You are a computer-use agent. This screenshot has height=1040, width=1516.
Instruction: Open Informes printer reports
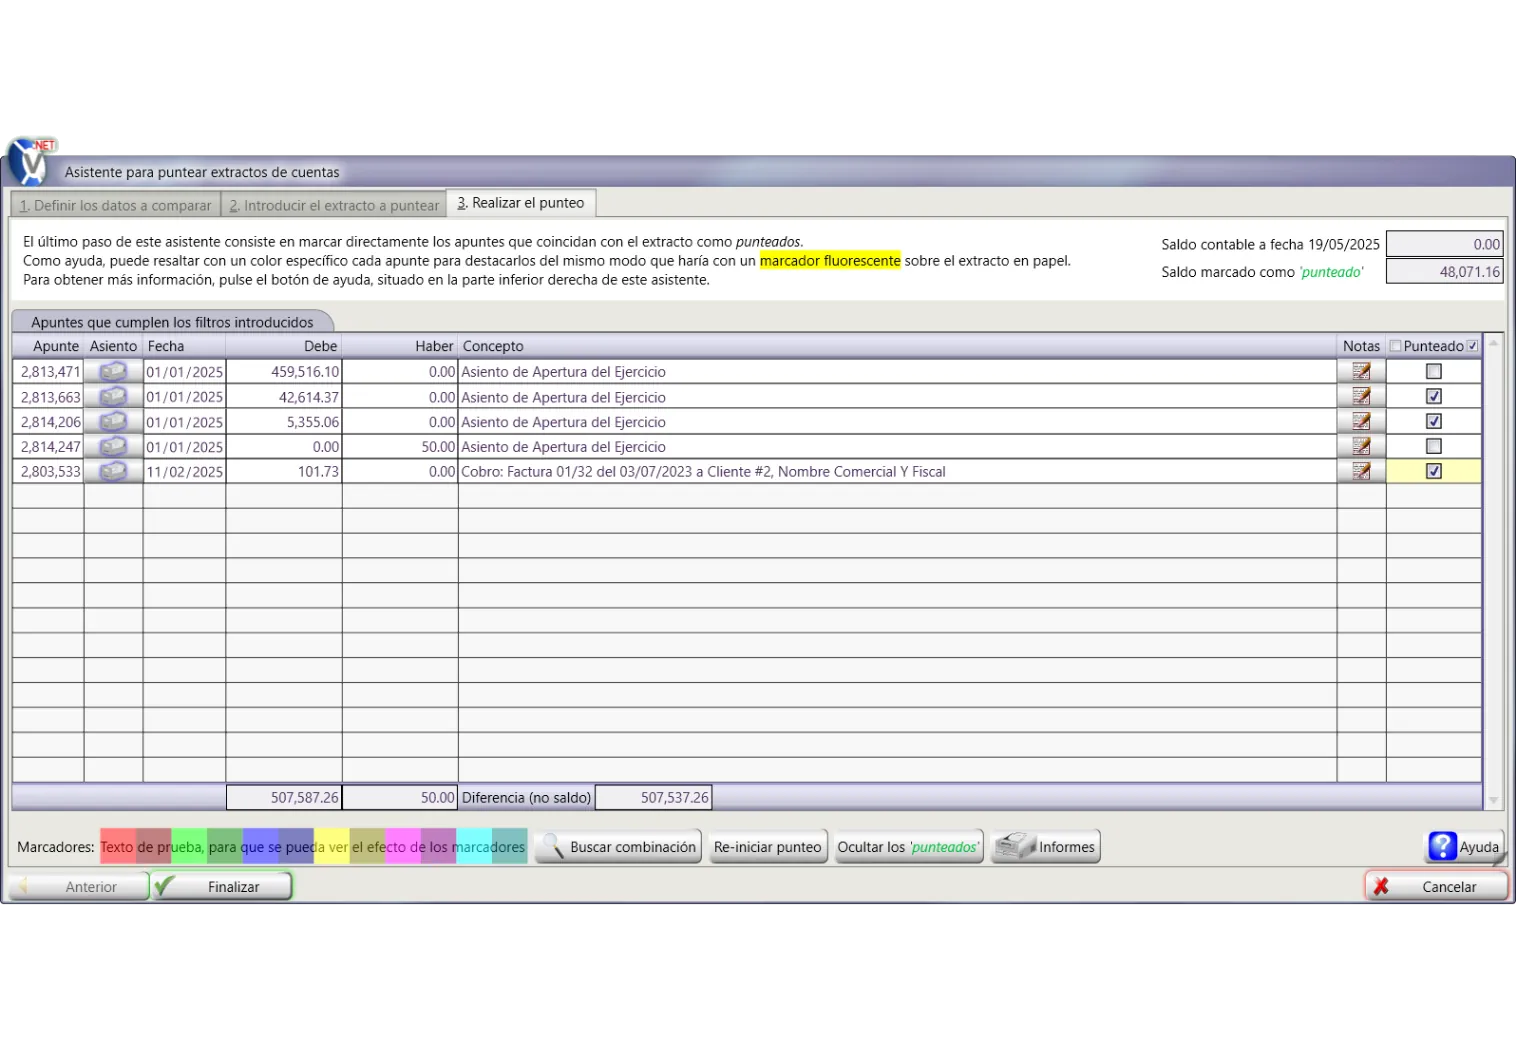coord(1045,846)
